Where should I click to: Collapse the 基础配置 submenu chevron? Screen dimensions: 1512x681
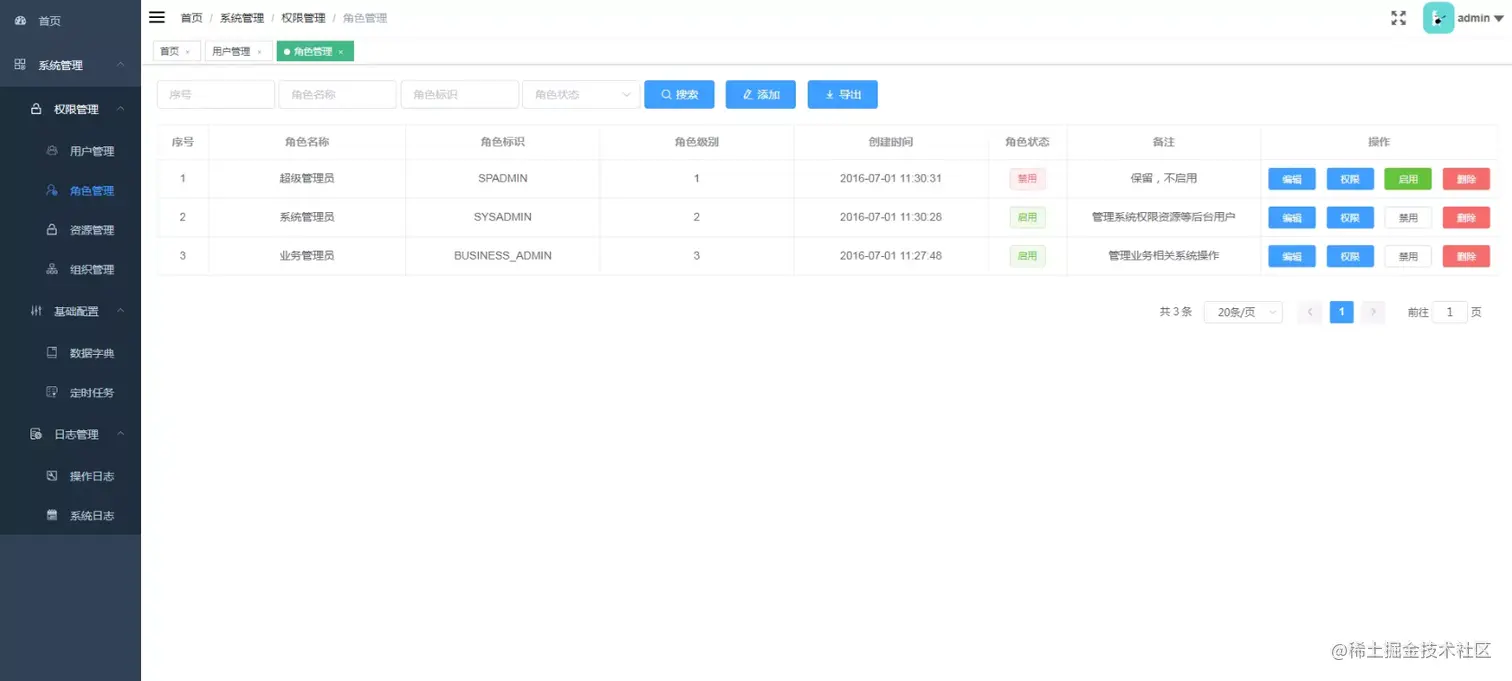(x=120, y=311)
